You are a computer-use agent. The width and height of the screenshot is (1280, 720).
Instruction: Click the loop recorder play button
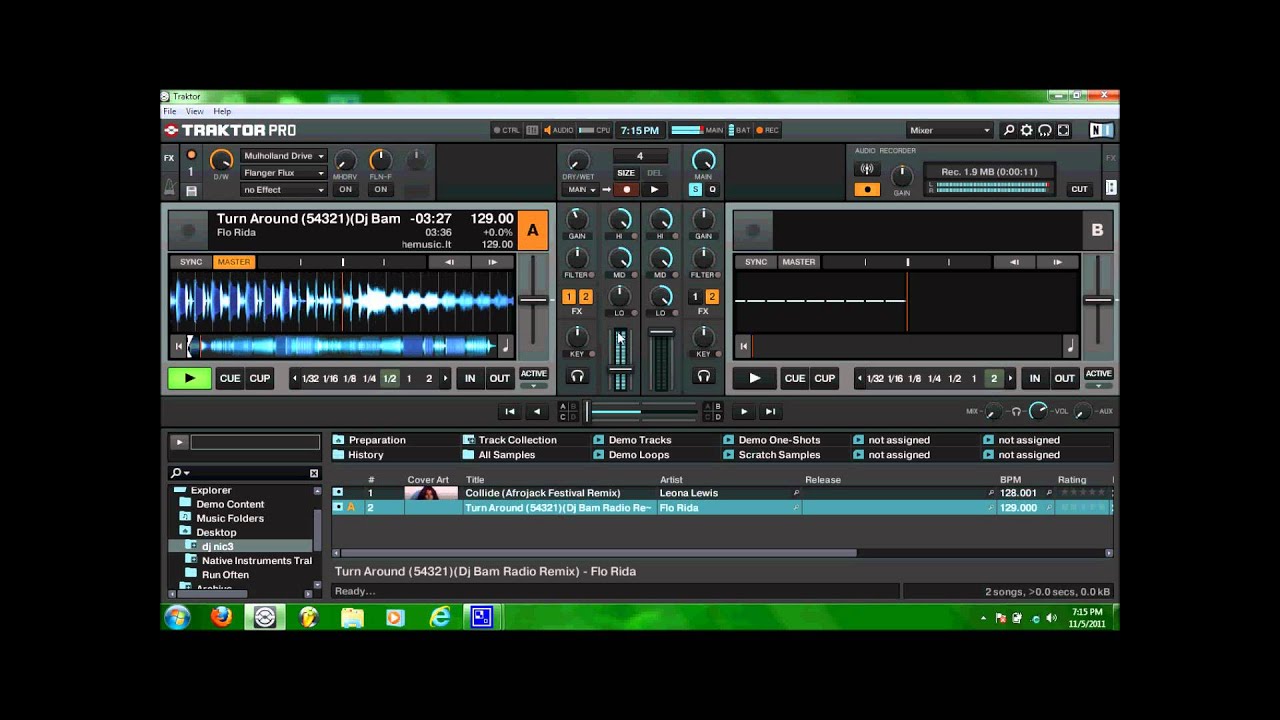[654, 189]
